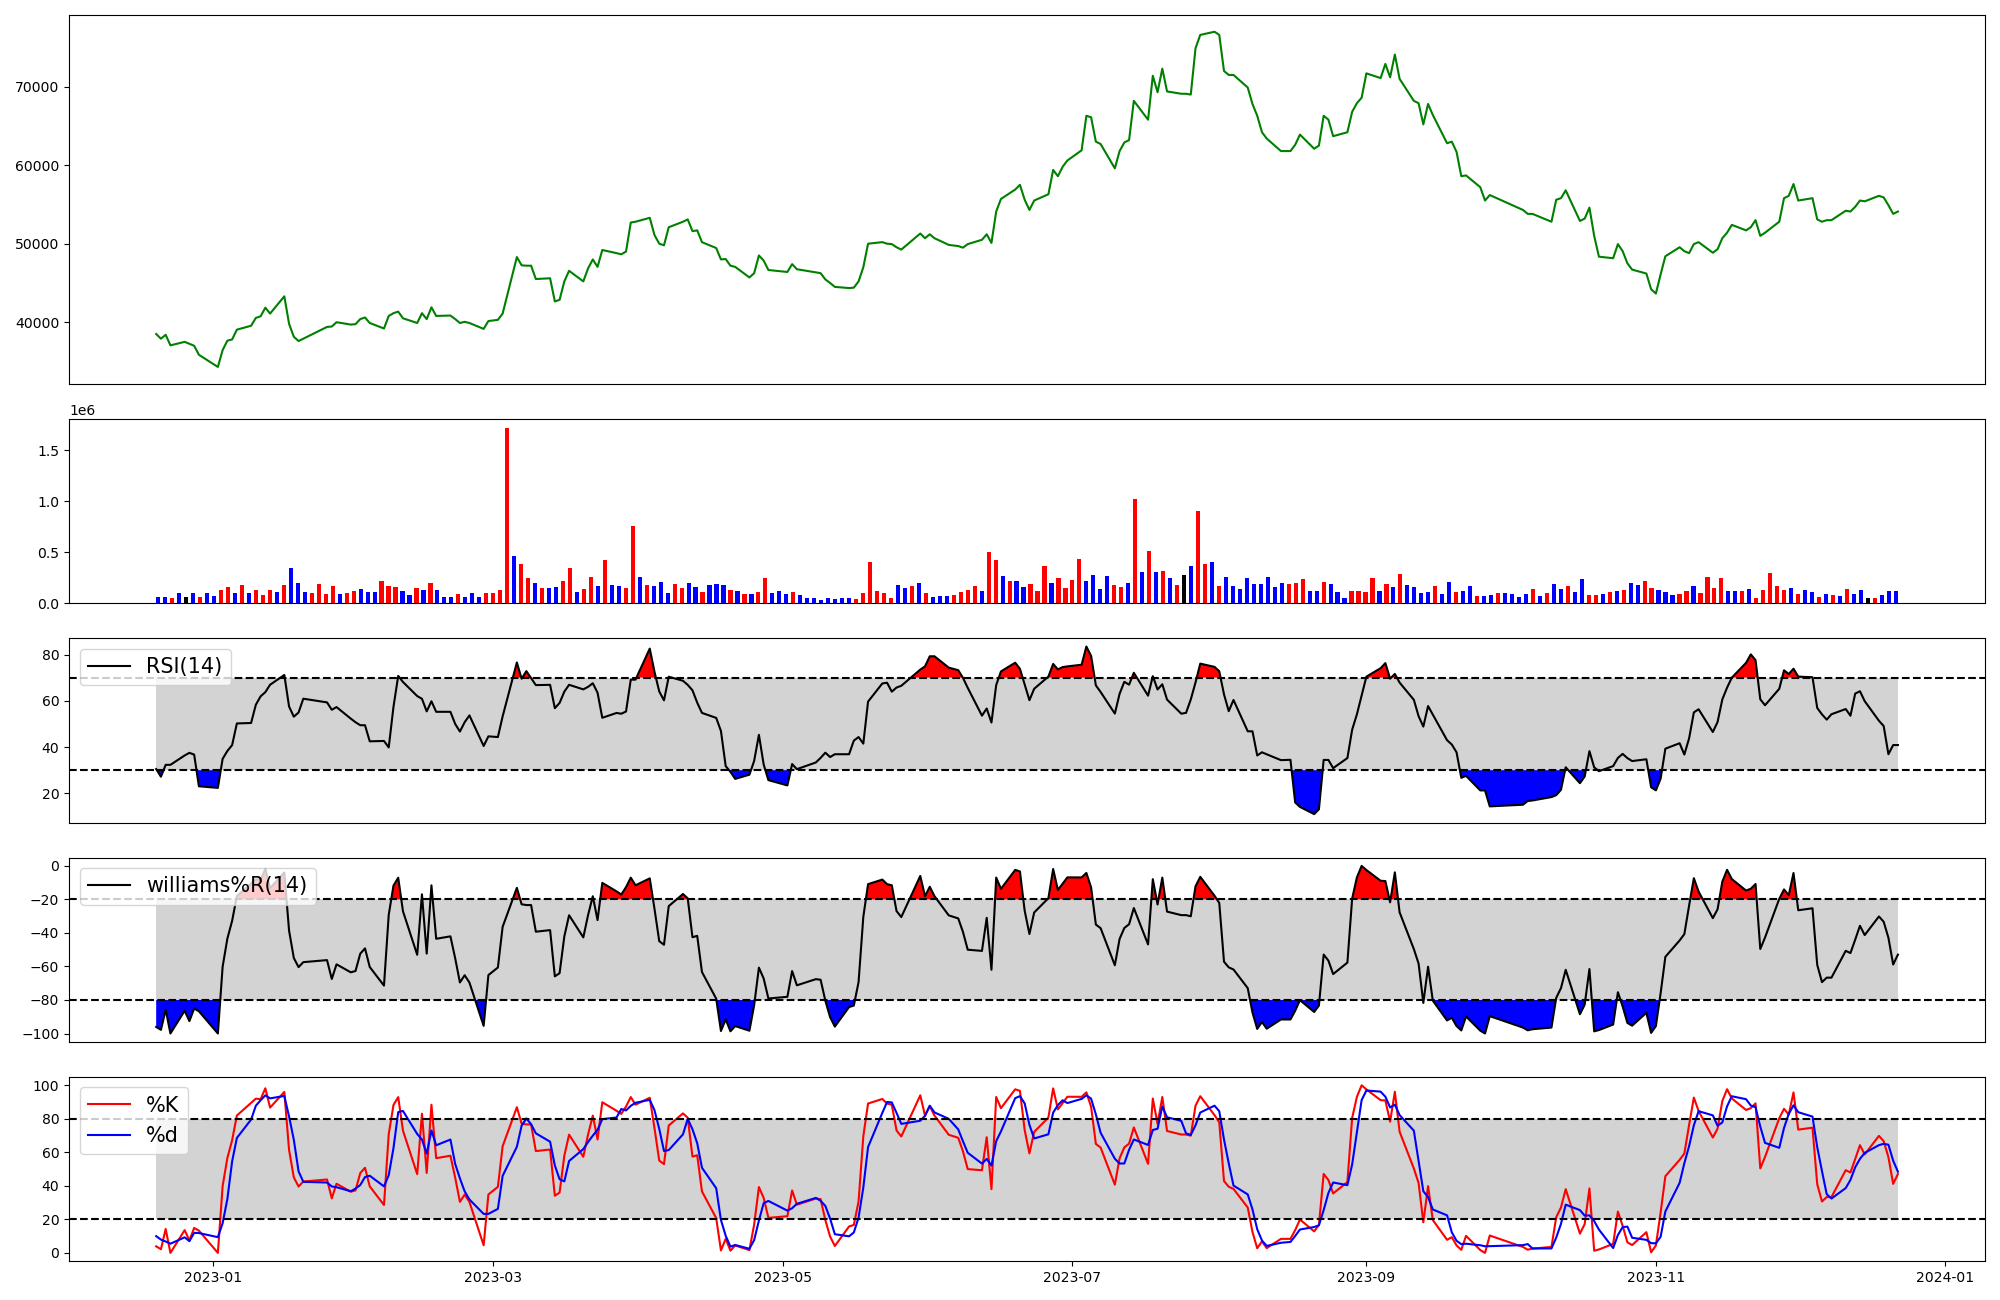
Task: Click the black RSI(14) legend line sample
Action: (x=109, y=666)
